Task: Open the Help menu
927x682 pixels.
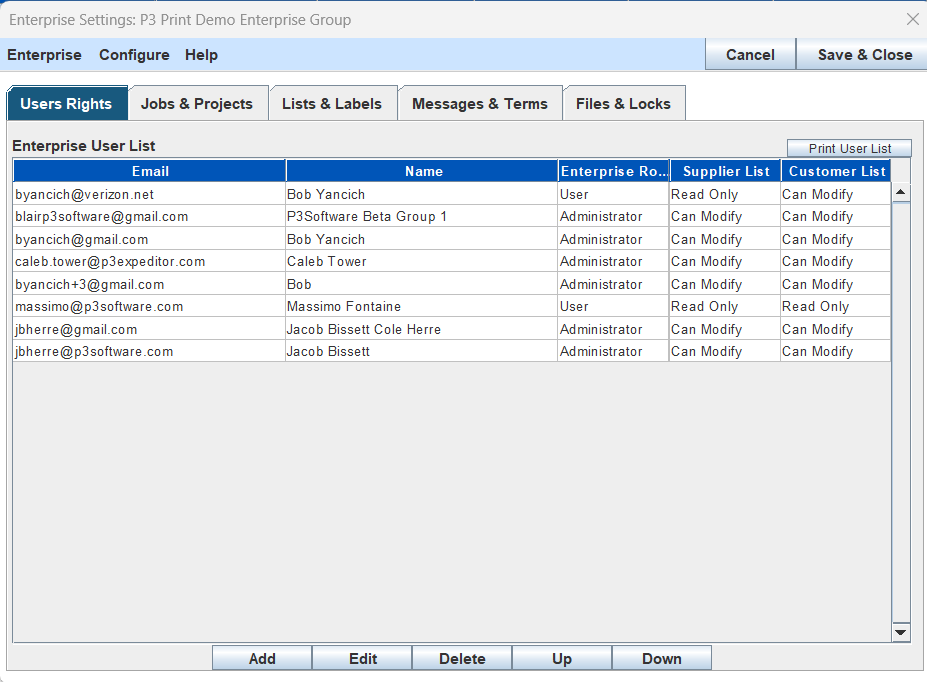Action: [201, 55]
